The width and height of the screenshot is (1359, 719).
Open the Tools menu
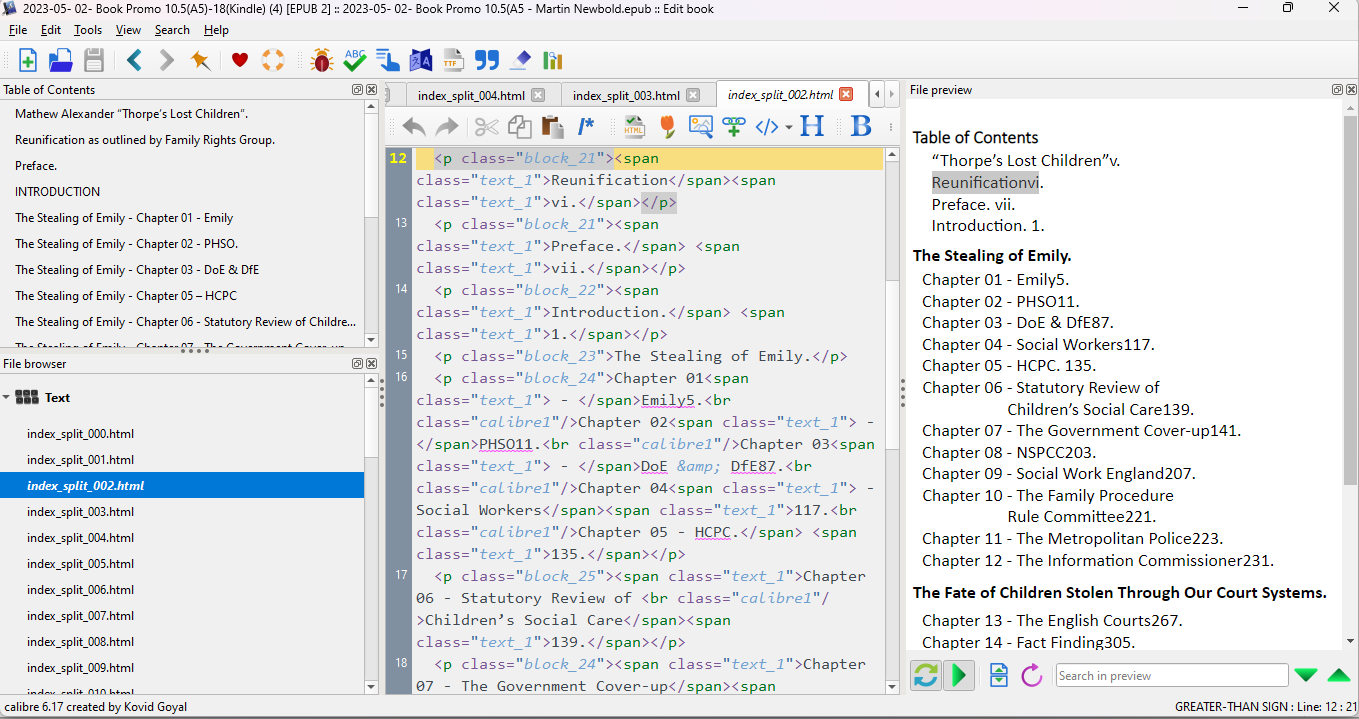tap(88, 30)
